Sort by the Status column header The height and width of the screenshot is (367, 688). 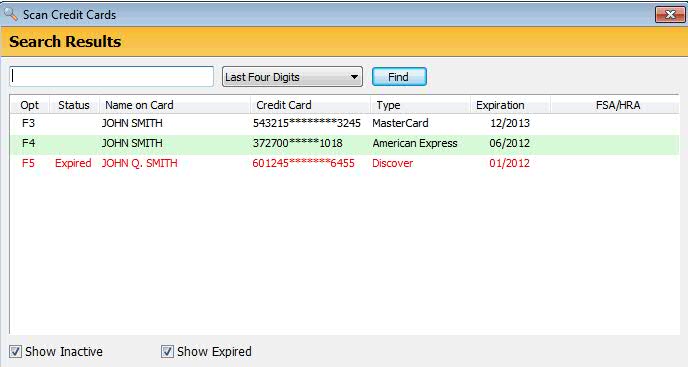point(74,105)
